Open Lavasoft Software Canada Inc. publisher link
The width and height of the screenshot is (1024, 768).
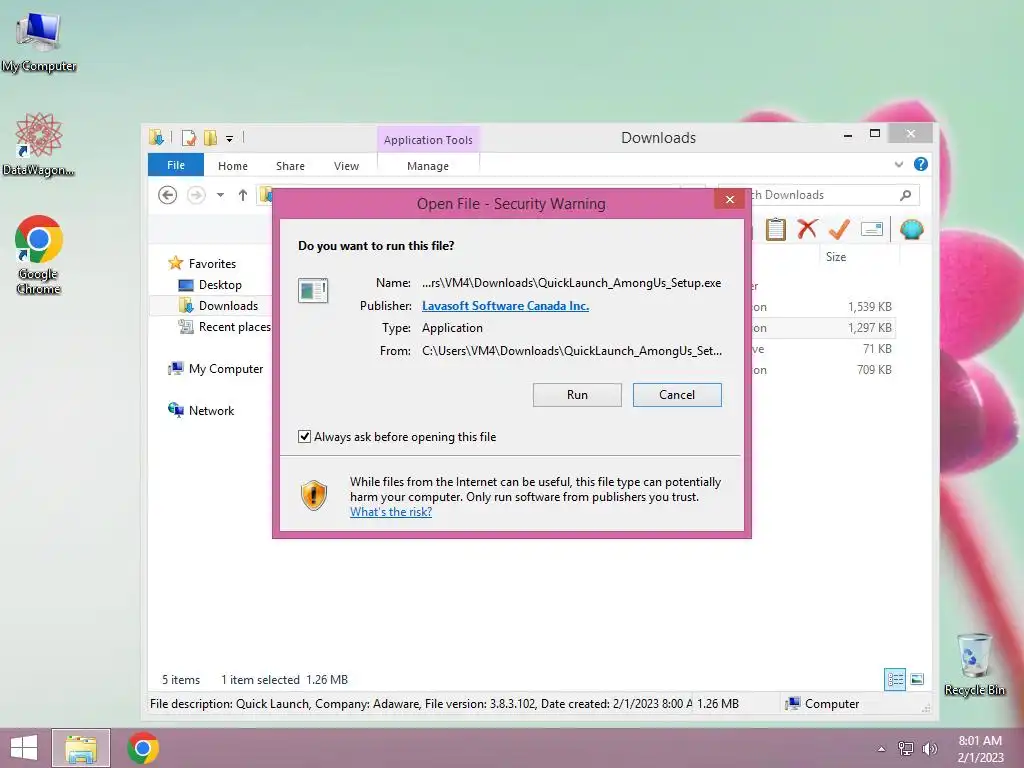pos(505,306)
